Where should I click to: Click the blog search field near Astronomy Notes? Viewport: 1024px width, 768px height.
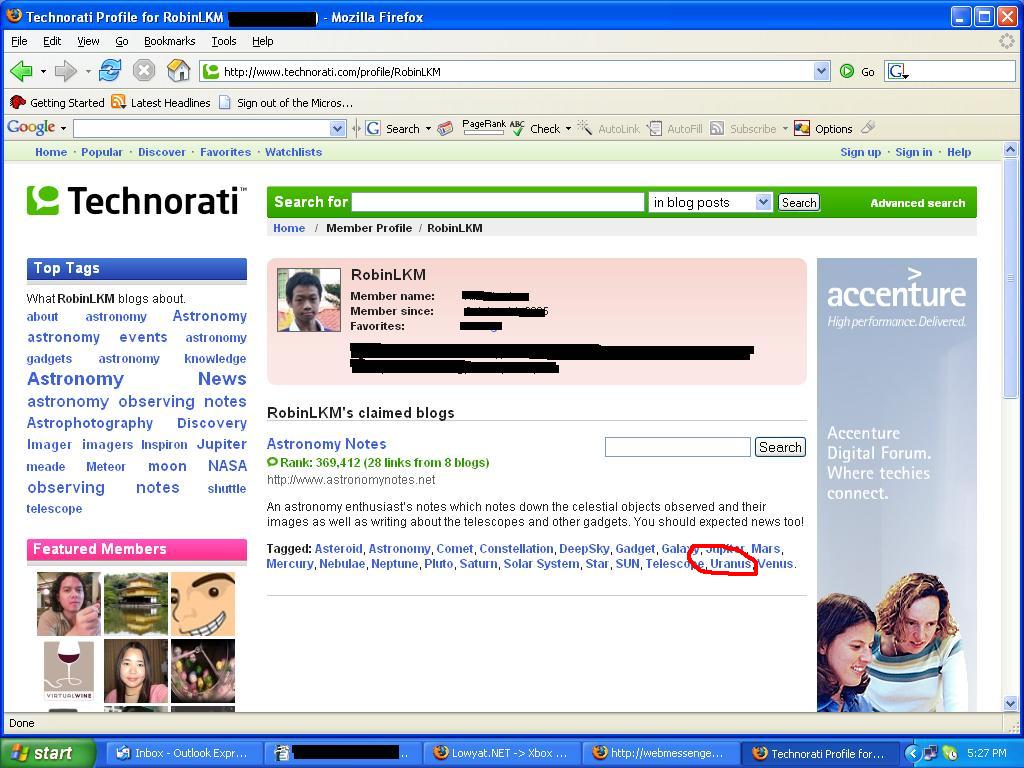(x=677, y=447)
